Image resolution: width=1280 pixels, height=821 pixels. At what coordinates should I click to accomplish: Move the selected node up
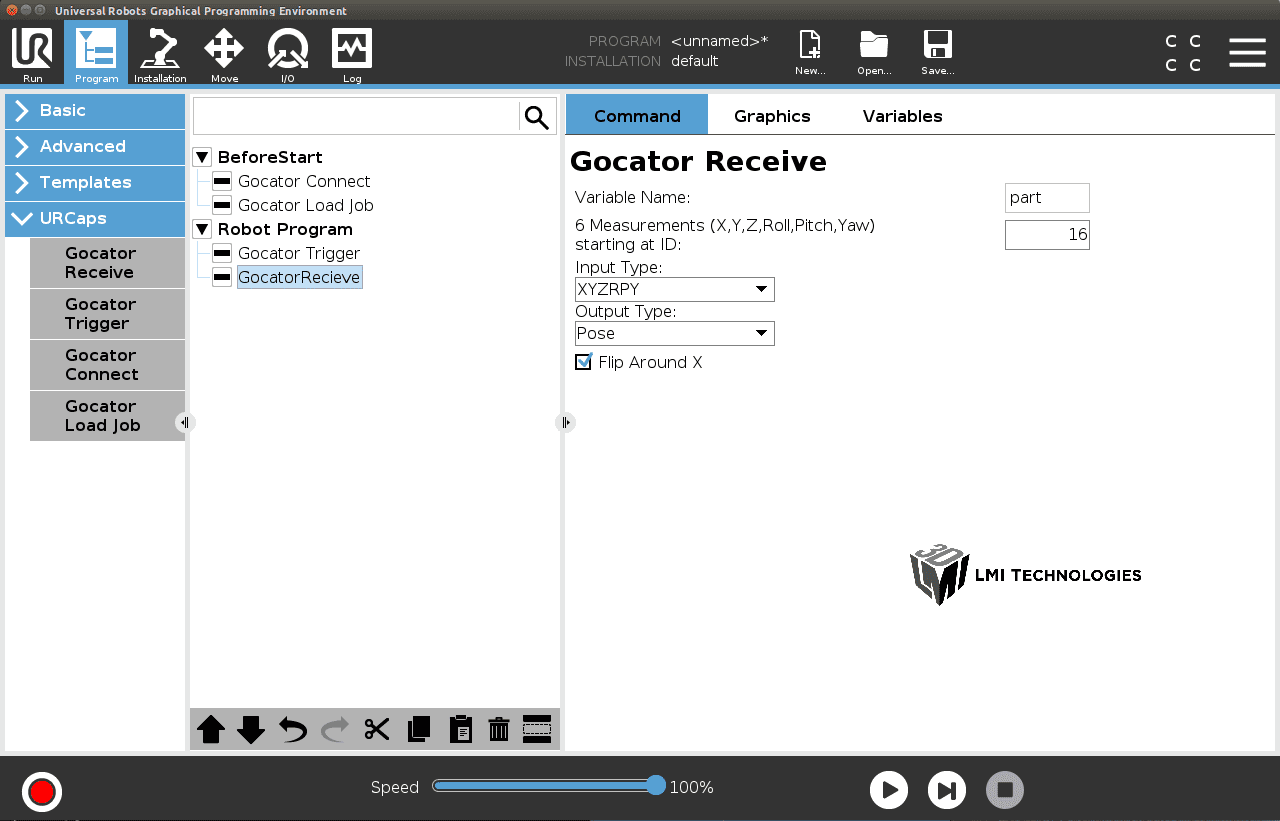211,729
